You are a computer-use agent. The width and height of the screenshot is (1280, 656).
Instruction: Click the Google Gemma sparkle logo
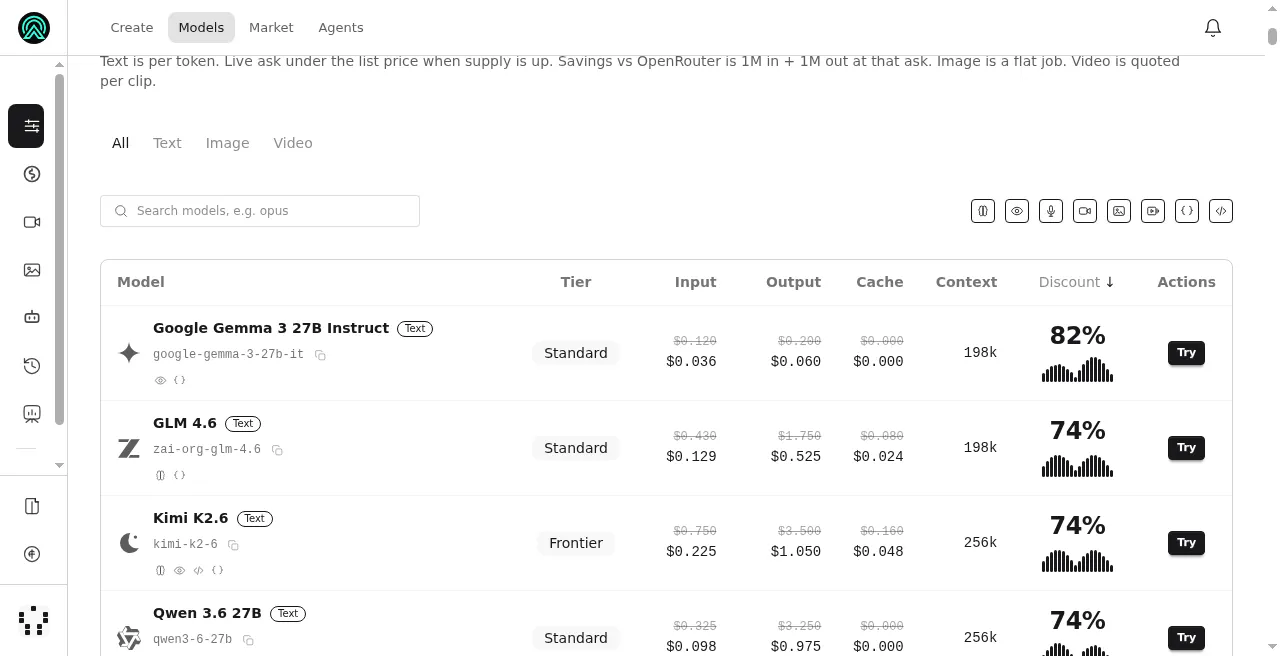129,352
